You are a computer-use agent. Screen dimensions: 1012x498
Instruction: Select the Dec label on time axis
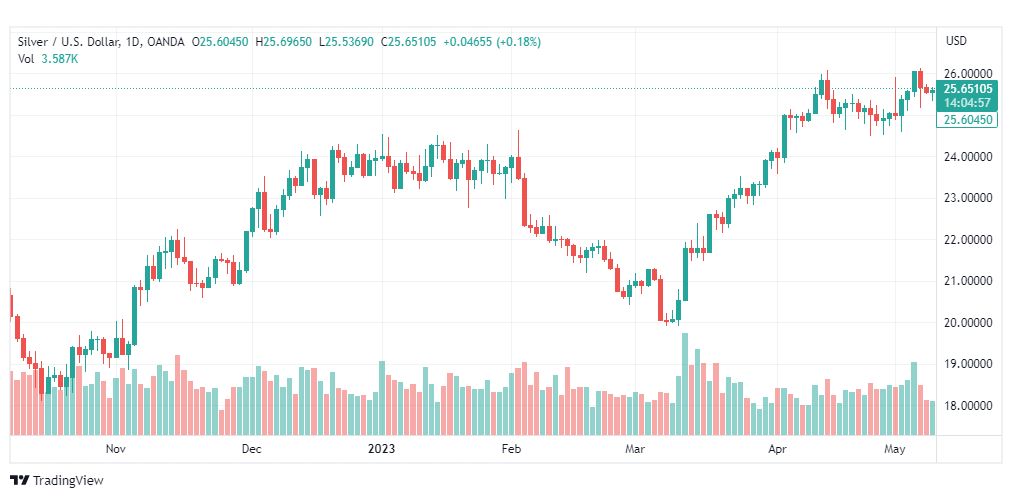[251, 448]
